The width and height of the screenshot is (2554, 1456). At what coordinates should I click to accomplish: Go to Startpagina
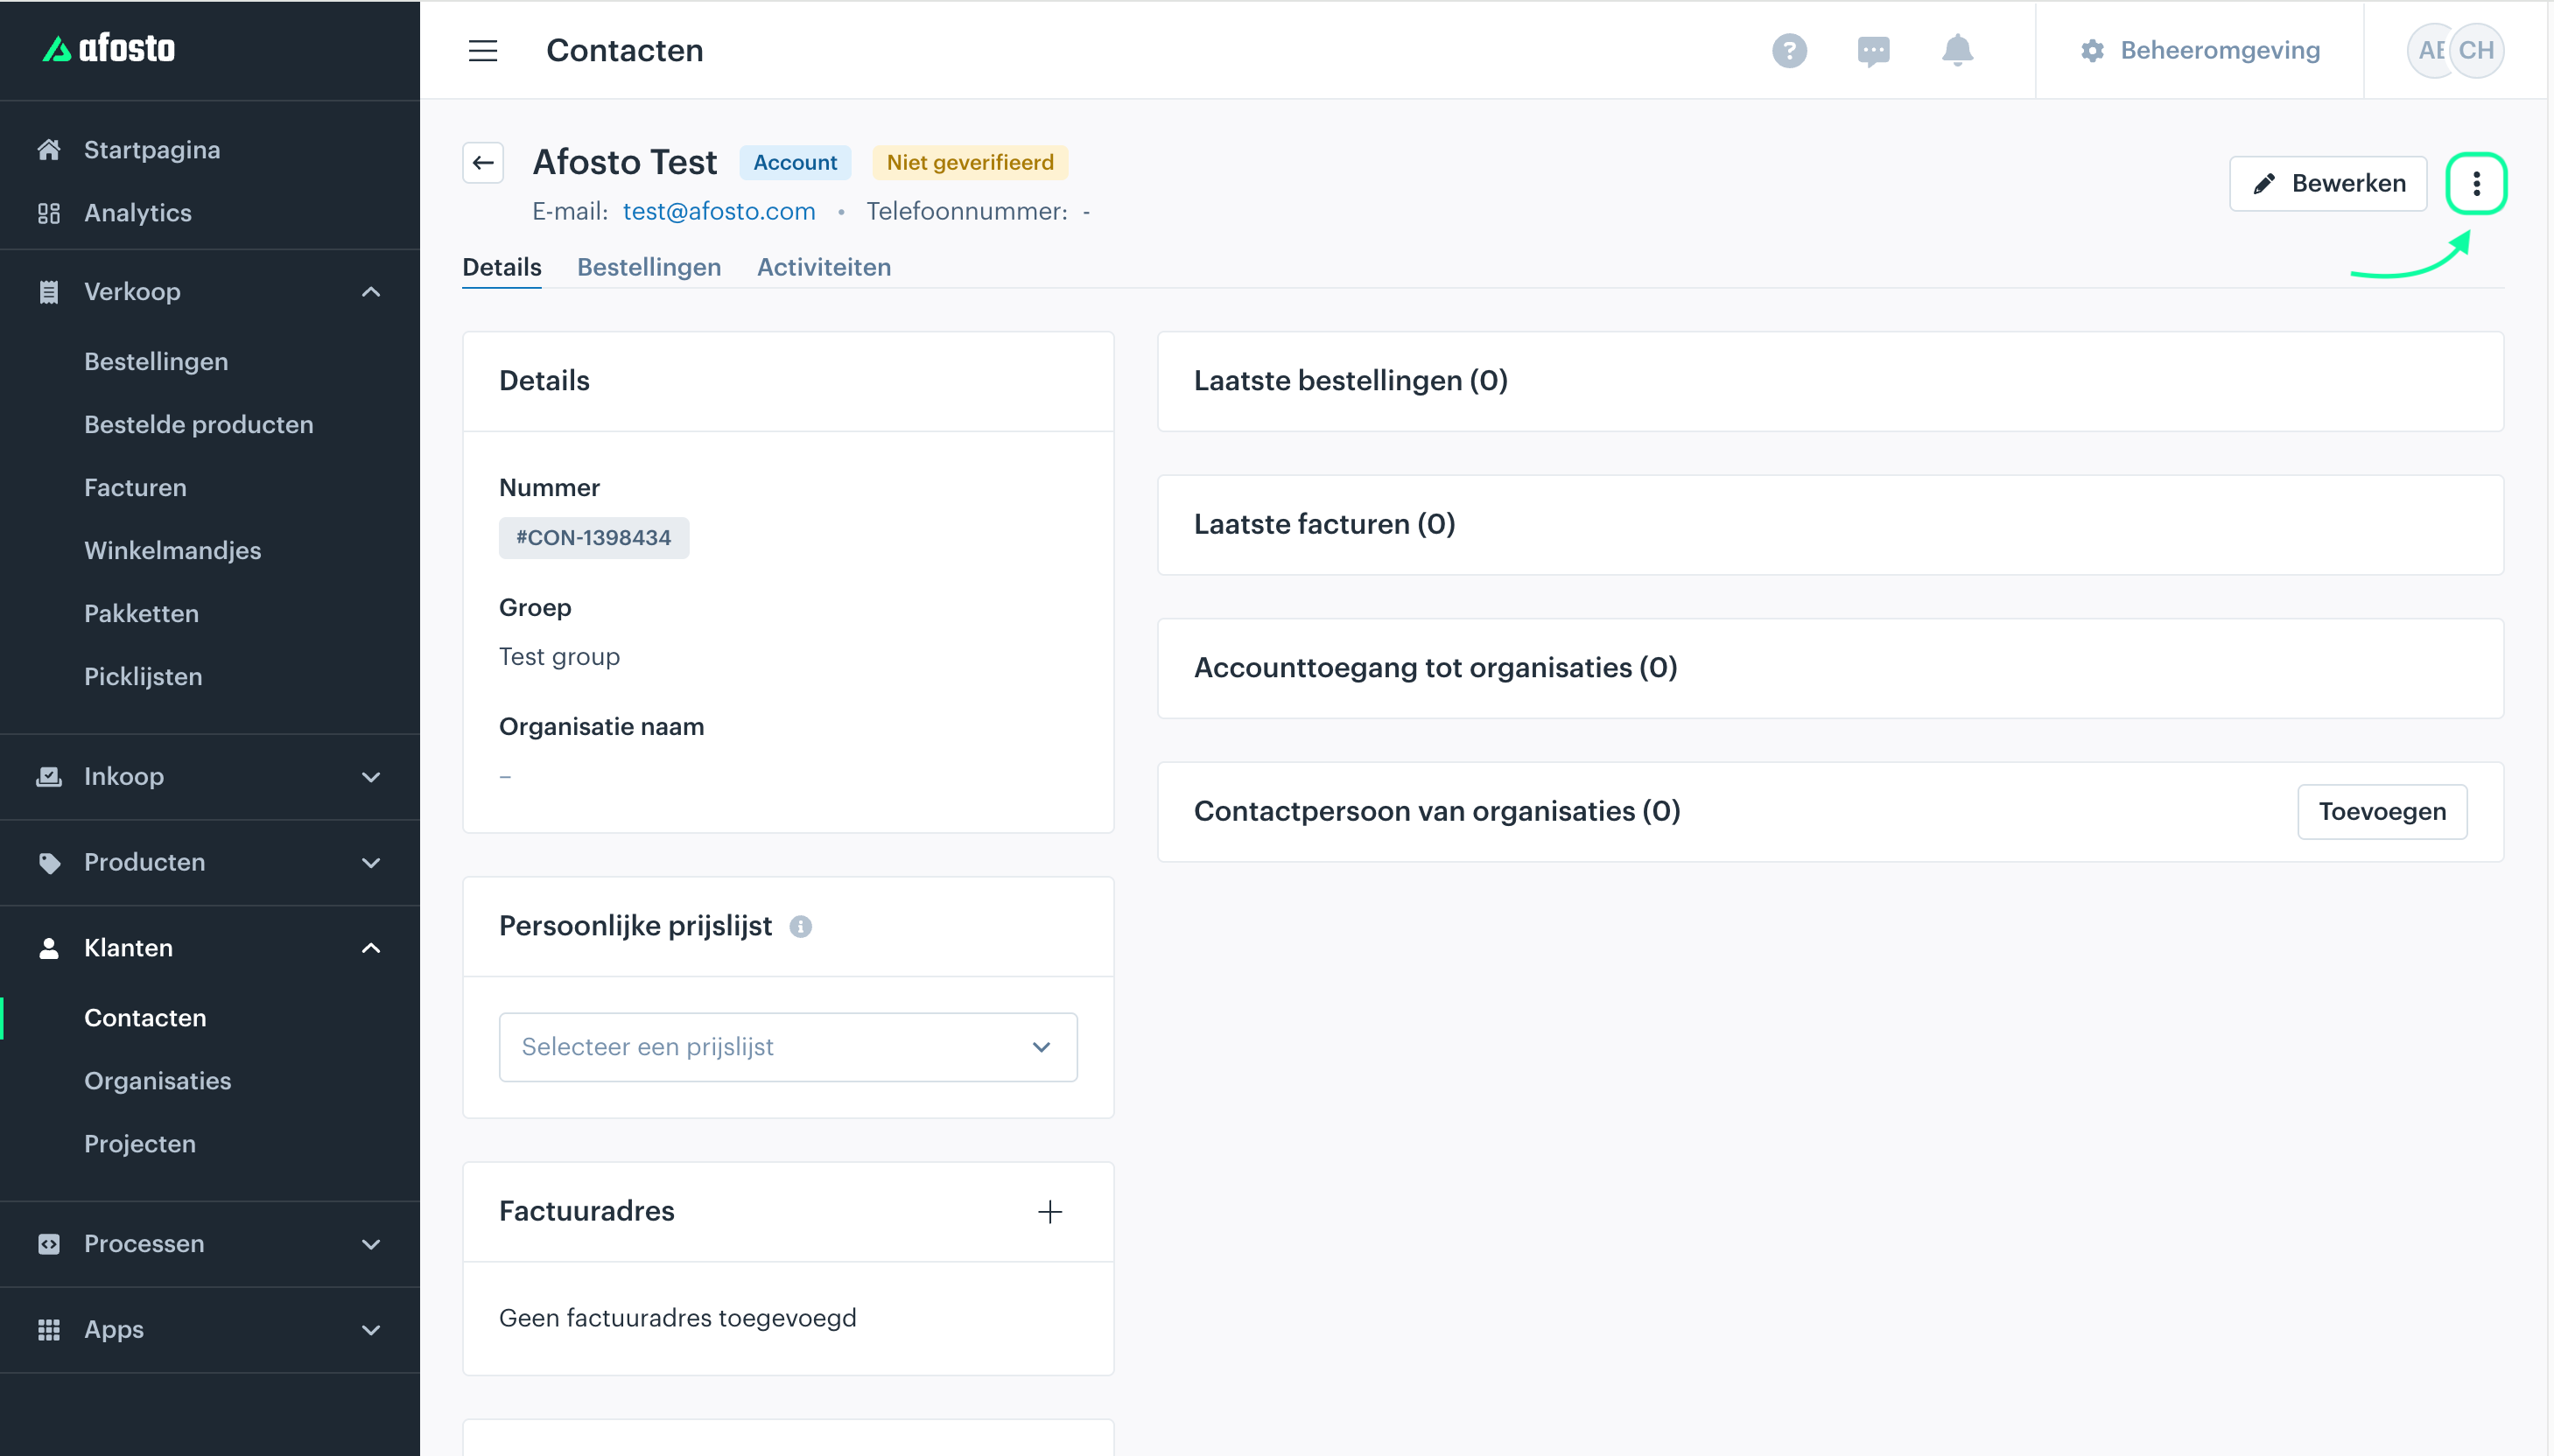[152, 150]
